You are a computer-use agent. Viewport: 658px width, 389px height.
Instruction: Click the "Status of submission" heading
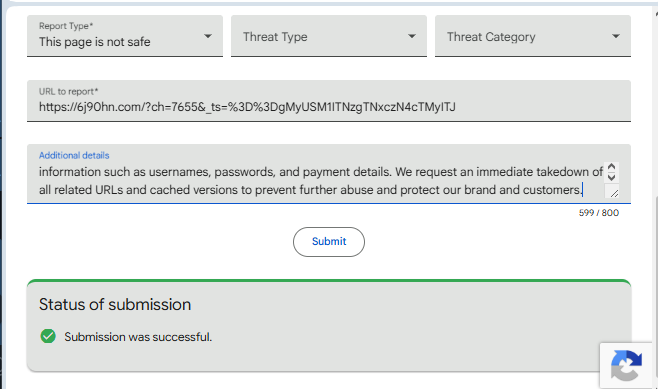pos(115,305)
